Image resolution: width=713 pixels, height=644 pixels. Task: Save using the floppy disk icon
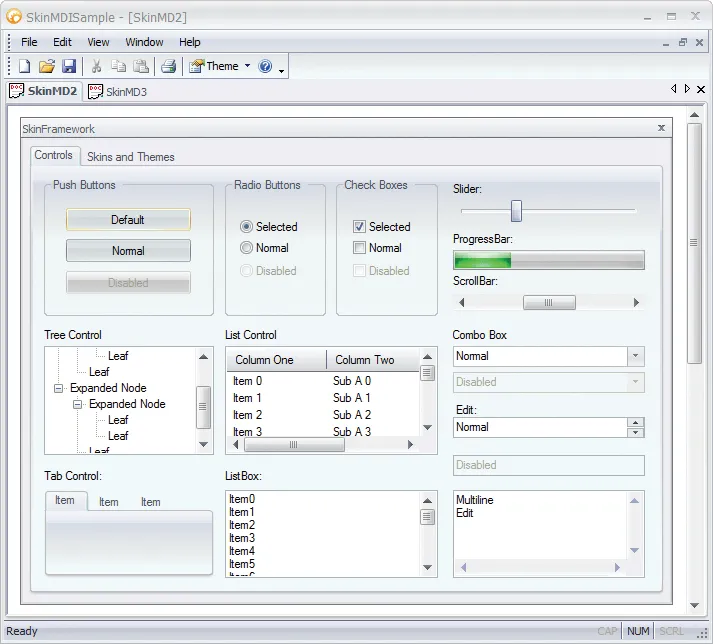point(69,66)
